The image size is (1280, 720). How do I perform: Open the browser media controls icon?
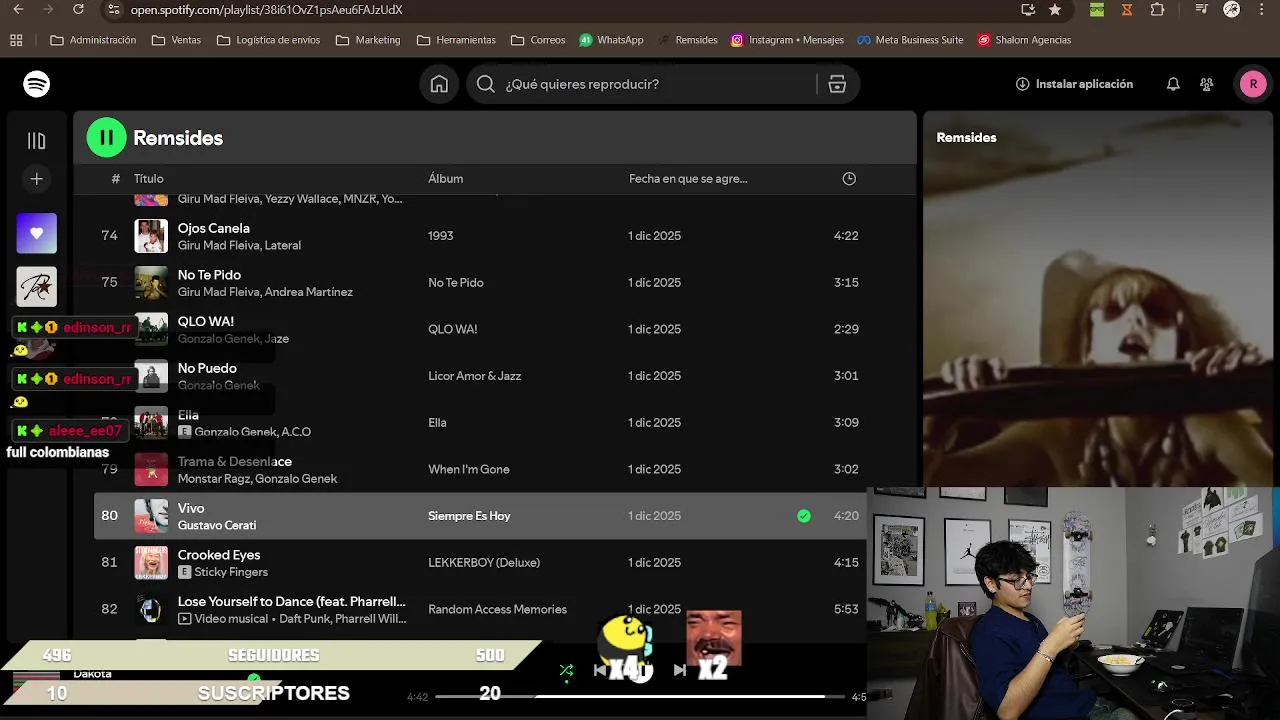tap(1202, 10)
